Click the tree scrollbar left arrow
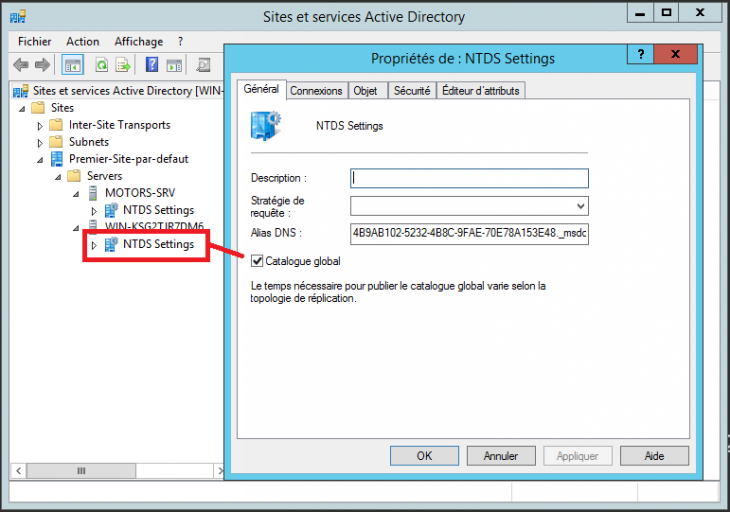 [18, 471]
